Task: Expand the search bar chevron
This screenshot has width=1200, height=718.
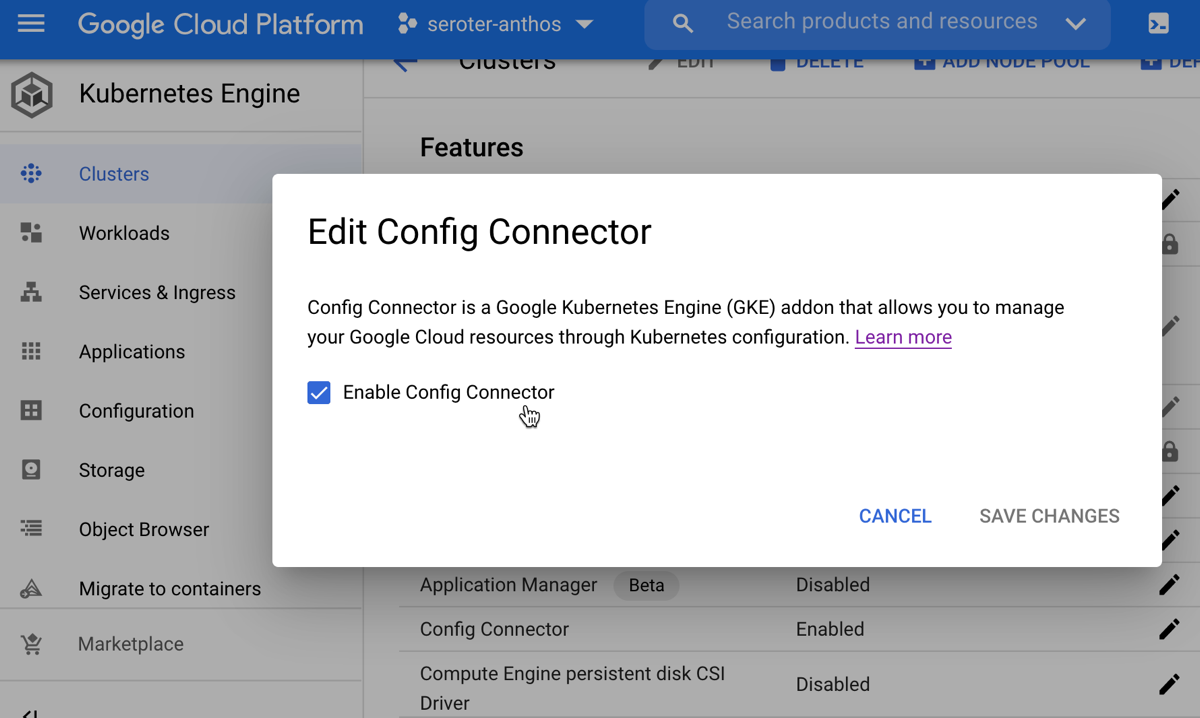Action: (x=1075, y=24)
